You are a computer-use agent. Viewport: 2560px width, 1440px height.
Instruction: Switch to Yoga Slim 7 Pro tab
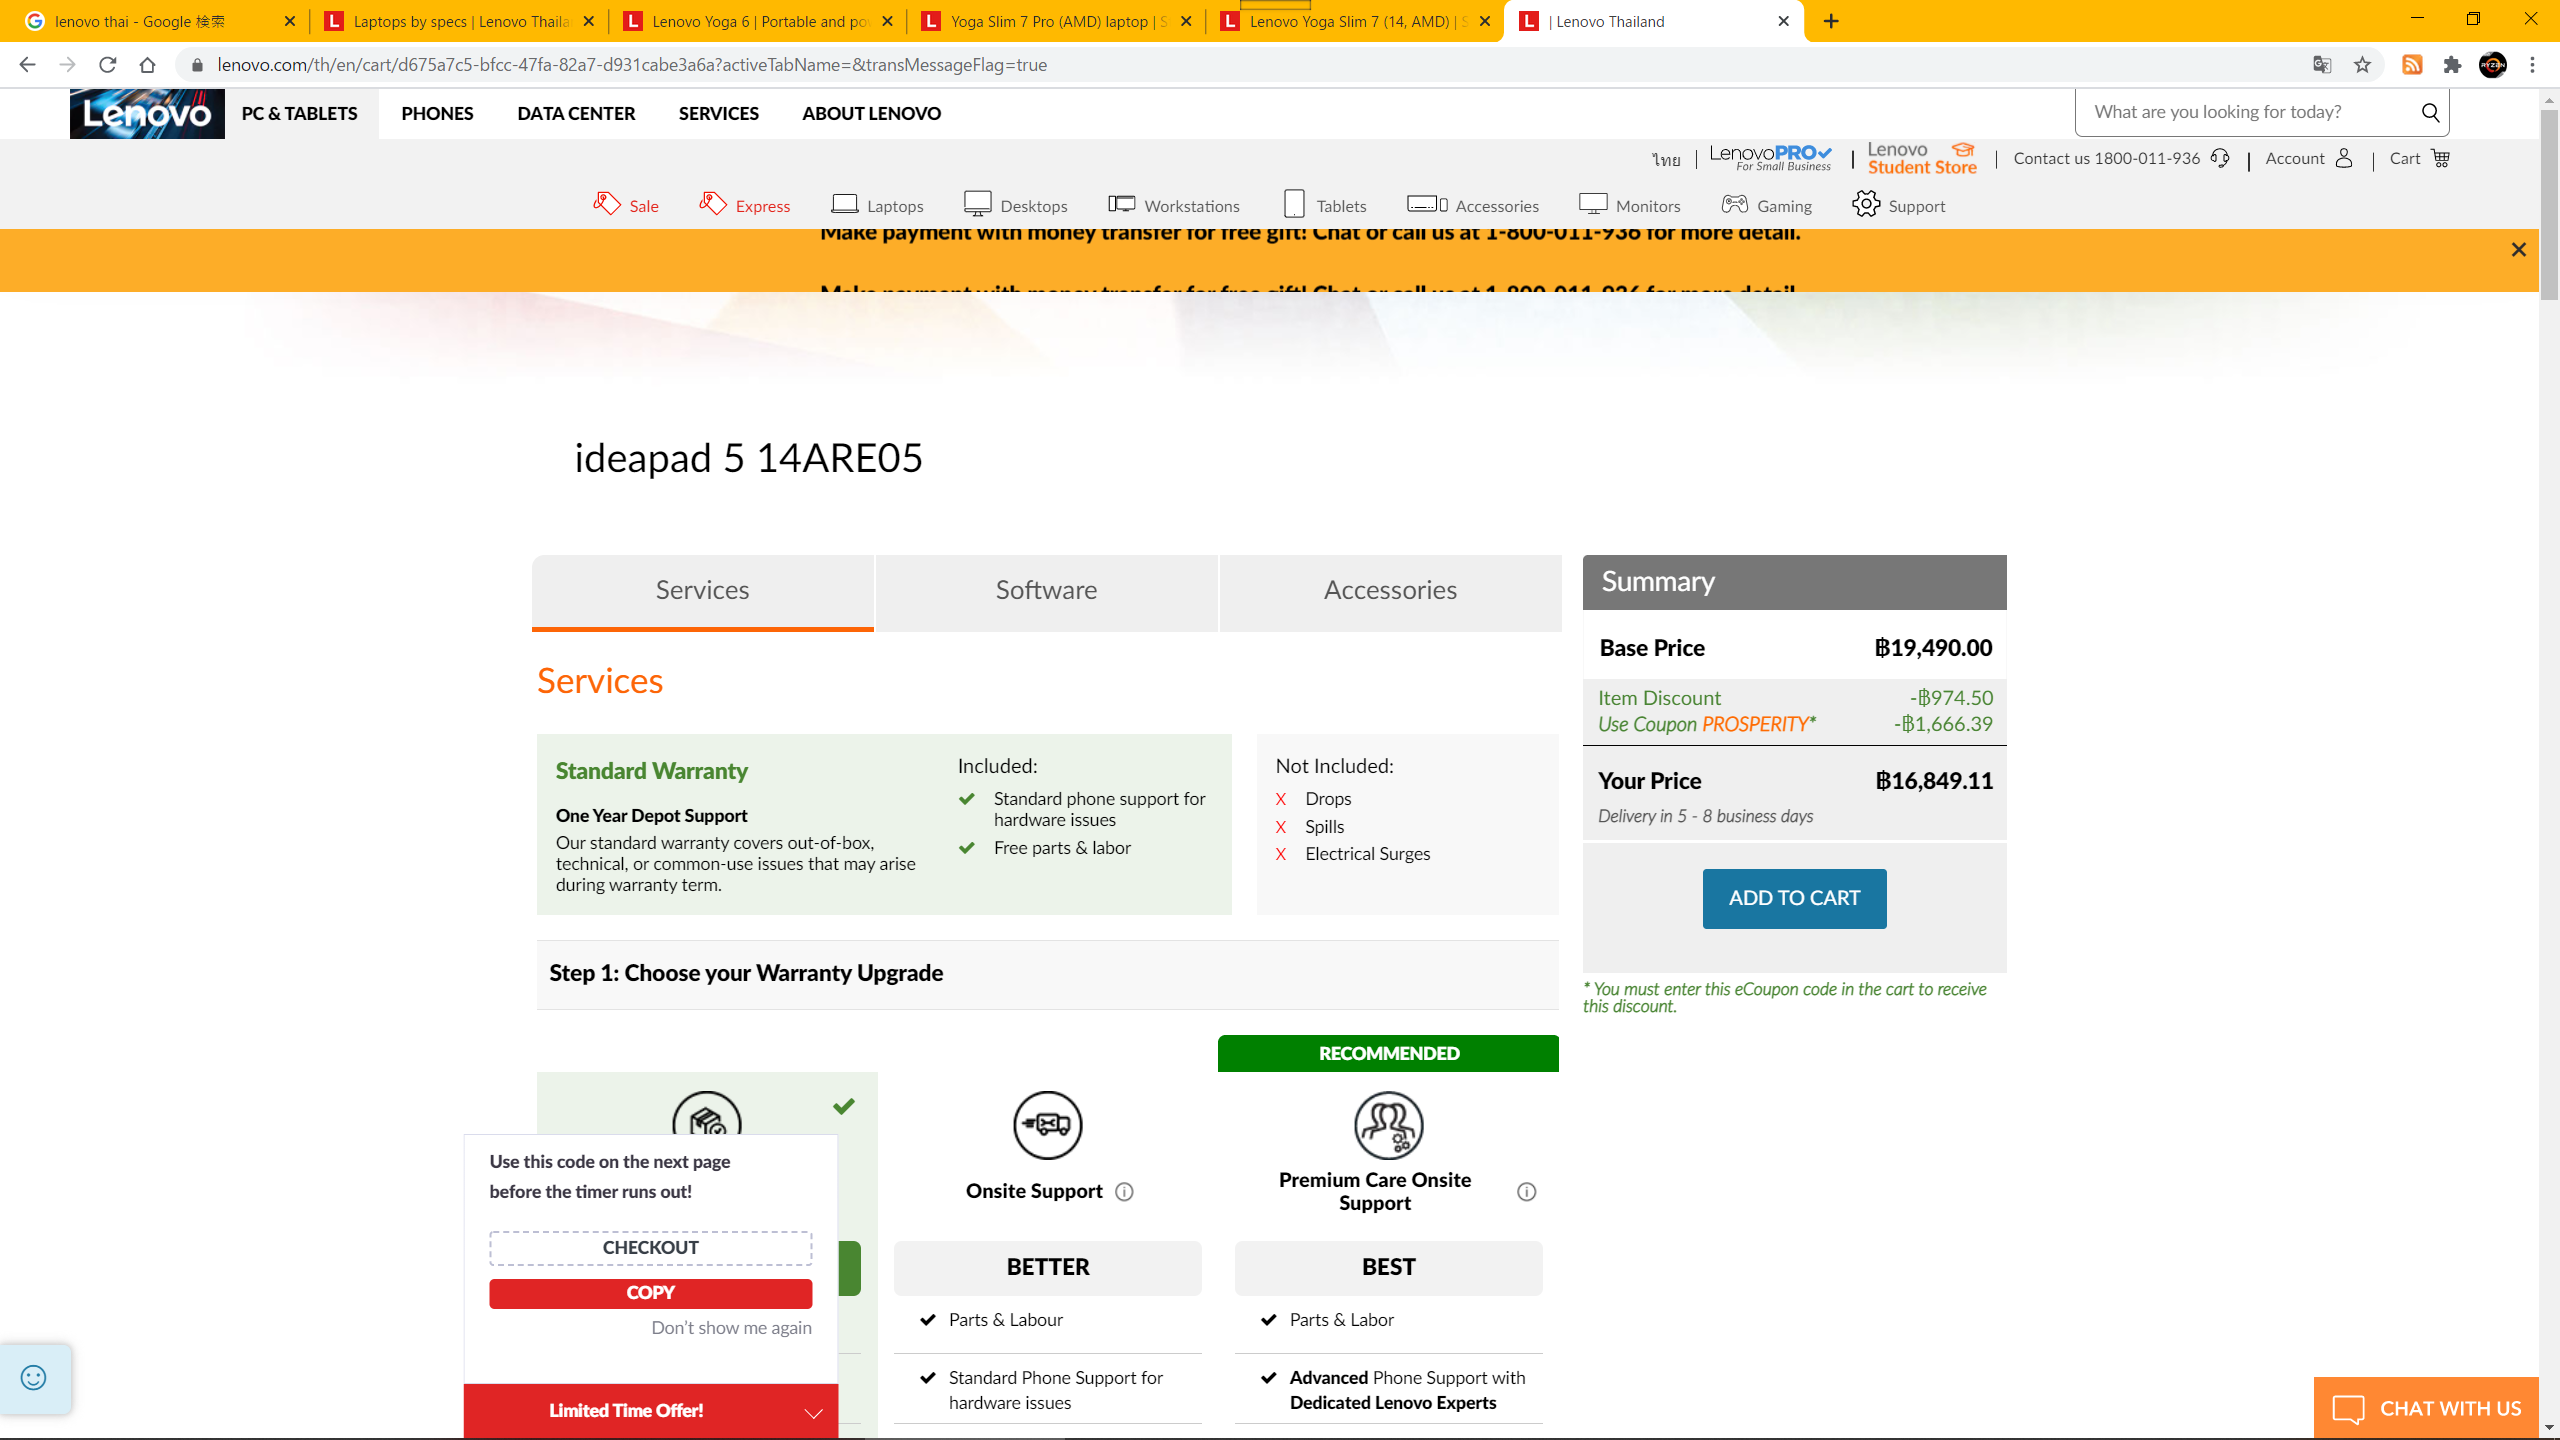coord(1056,21)
